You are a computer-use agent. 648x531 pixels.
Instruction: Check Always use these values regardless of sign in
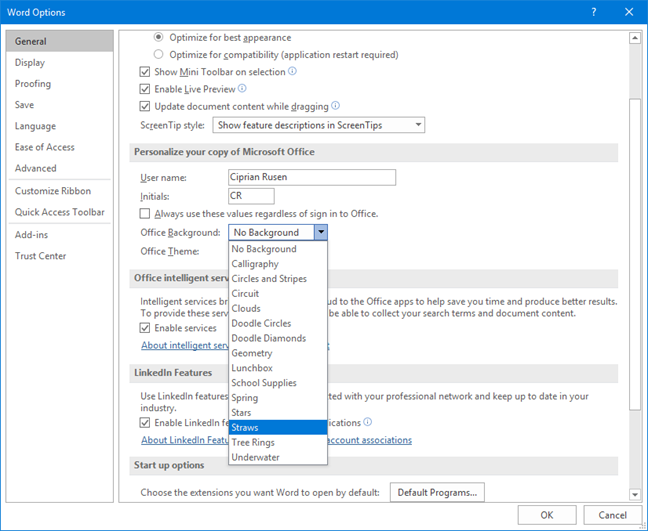145,214
